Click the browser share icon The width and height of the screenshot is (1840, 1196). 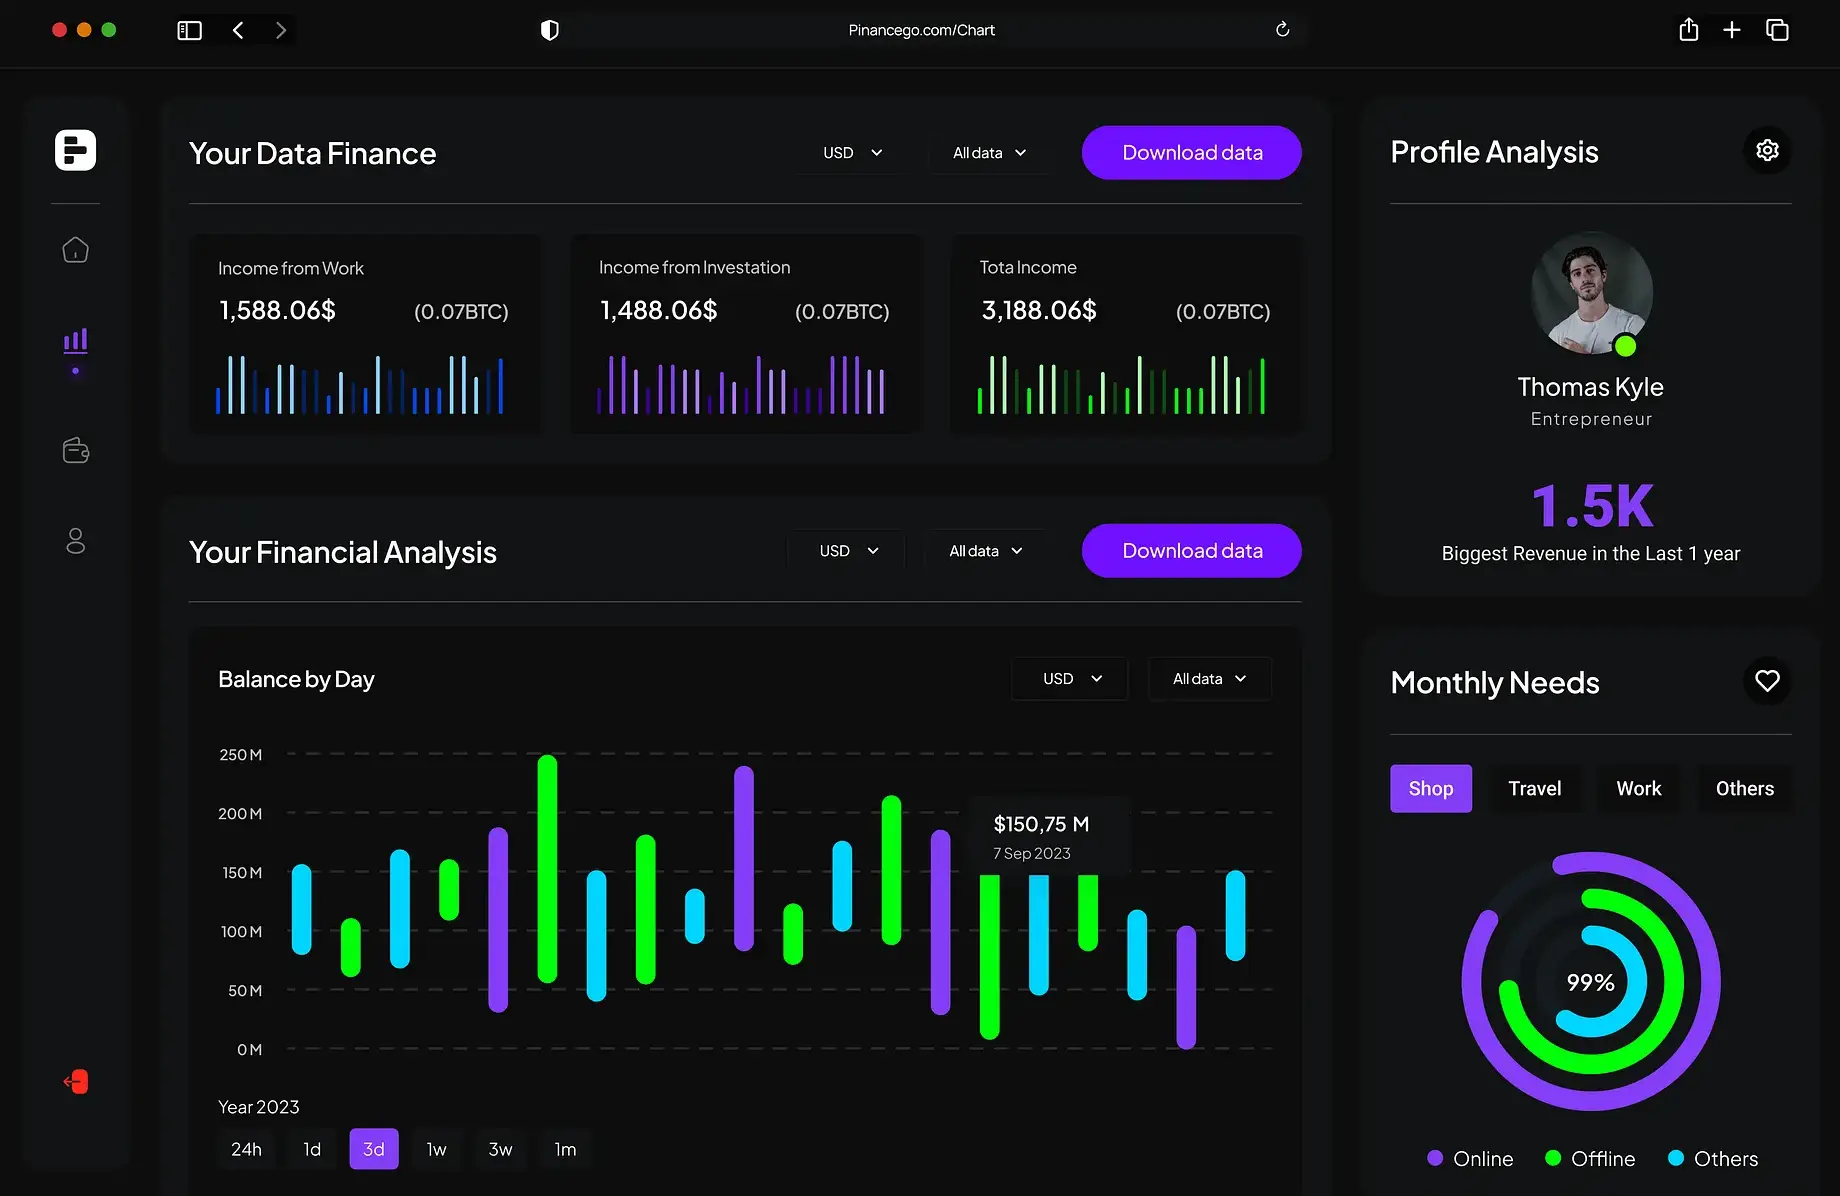1688,30
